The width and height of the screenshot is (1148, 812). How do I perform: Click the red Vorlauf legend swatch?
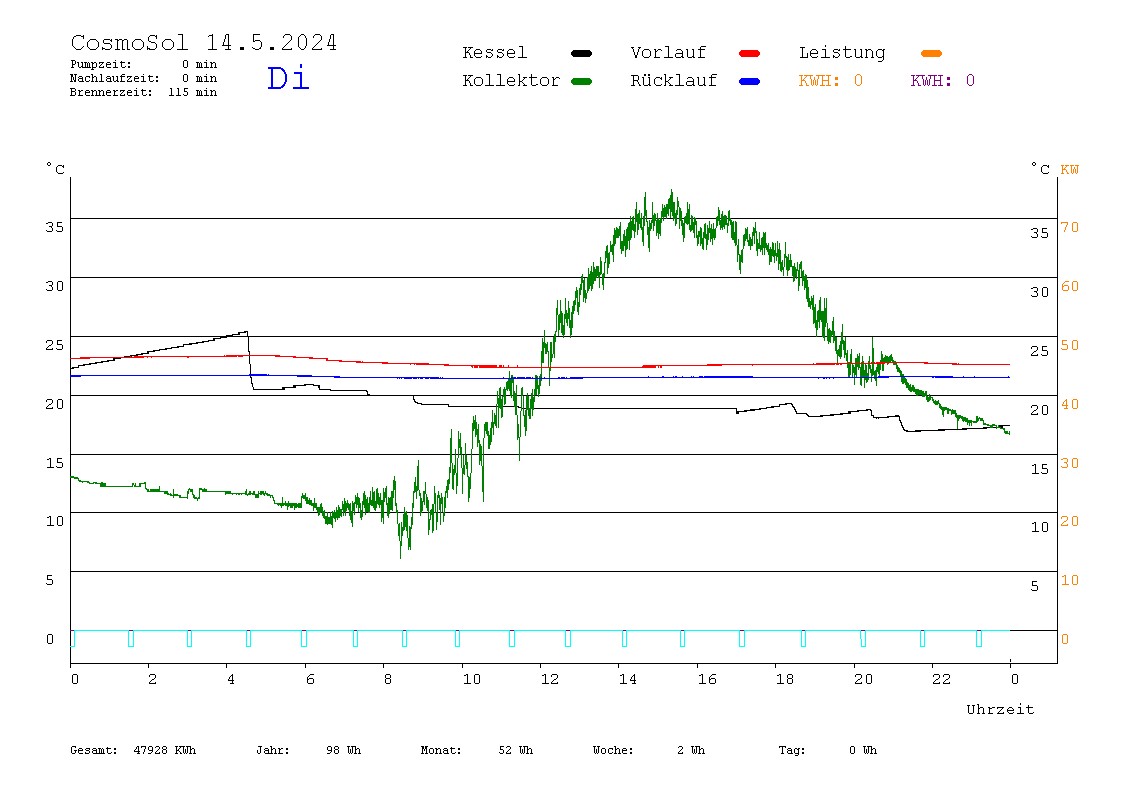(x=750, y=53)
